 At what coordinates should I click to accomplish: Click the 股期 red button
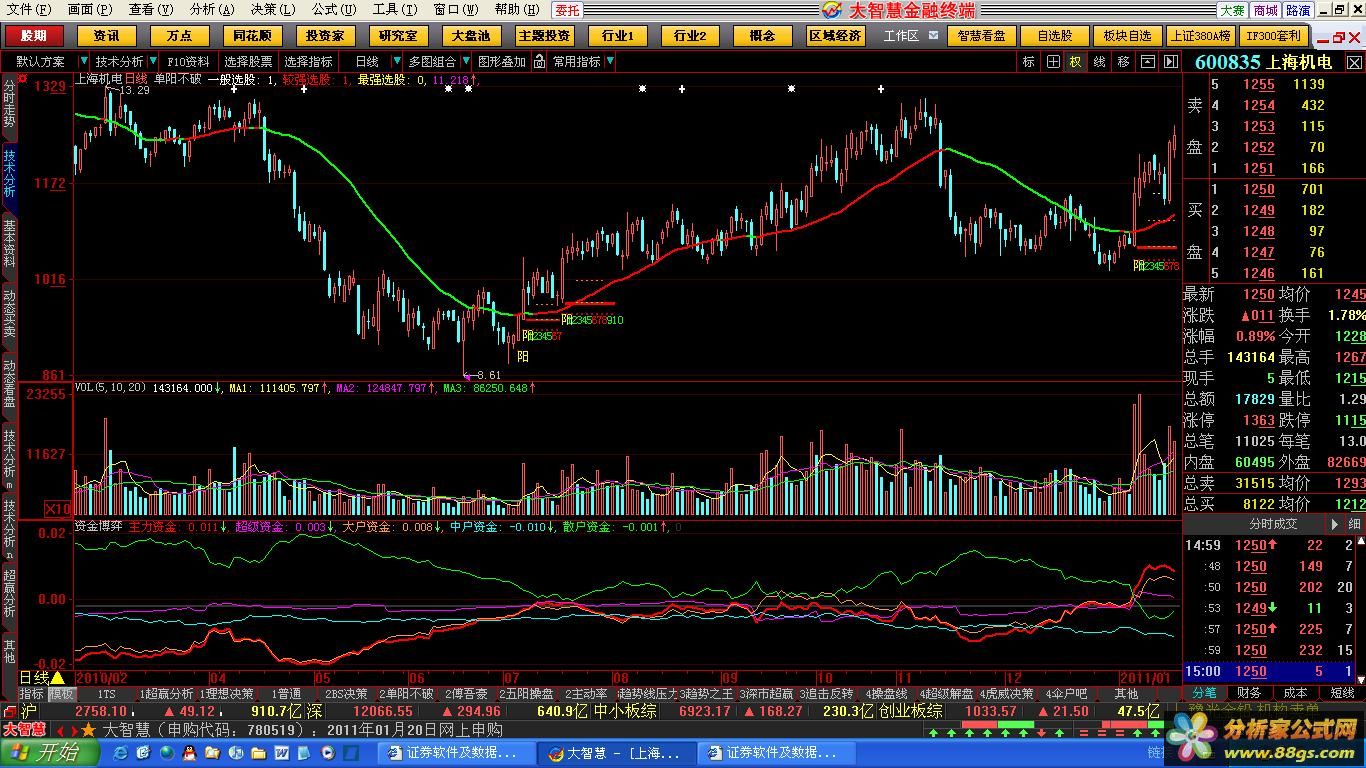[33, 35]
